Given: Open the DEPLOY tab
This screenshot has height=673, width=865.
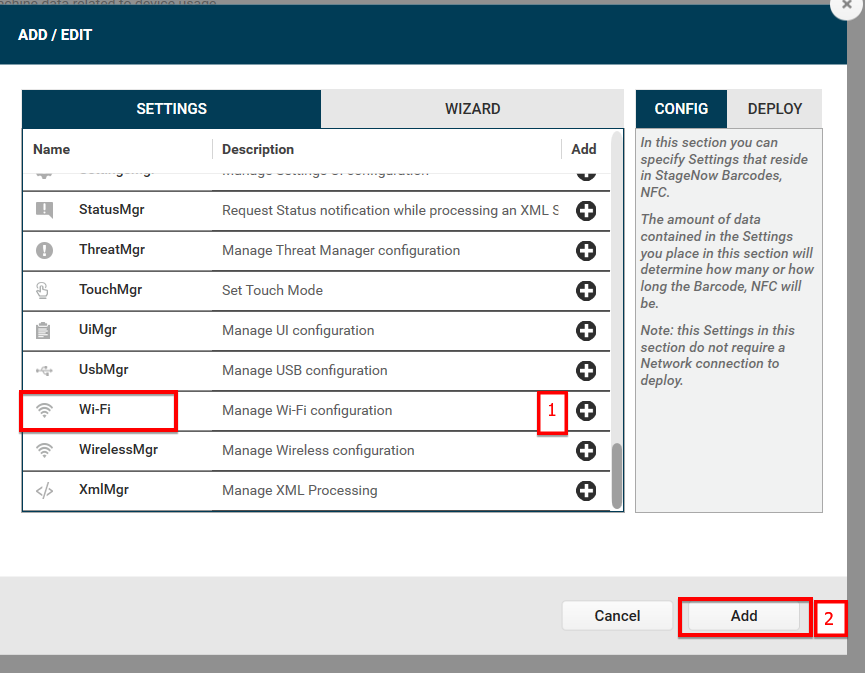Looking at the screenshot, I should point(777,109).
